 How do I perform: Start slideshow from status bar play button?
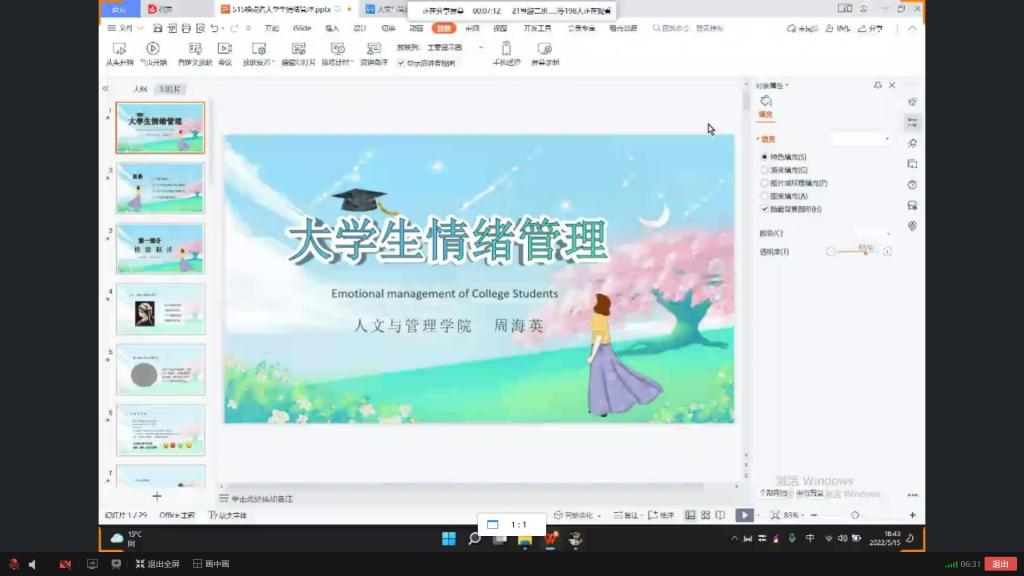click(x=744, y=515)
